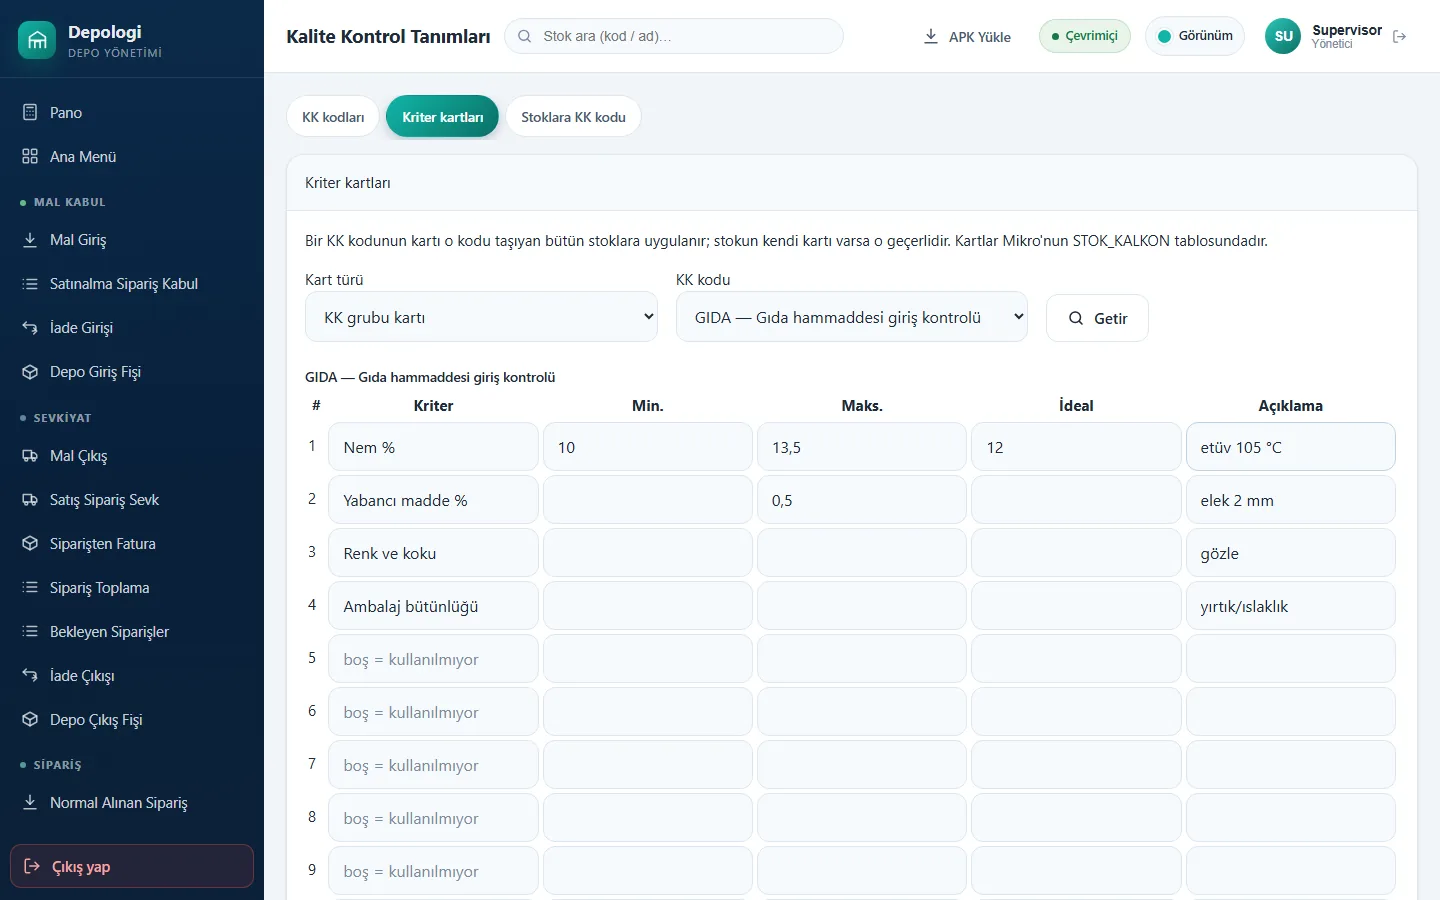
Task: Open the Stoklara KK kodu tab
Action: [x=573, y=117]
